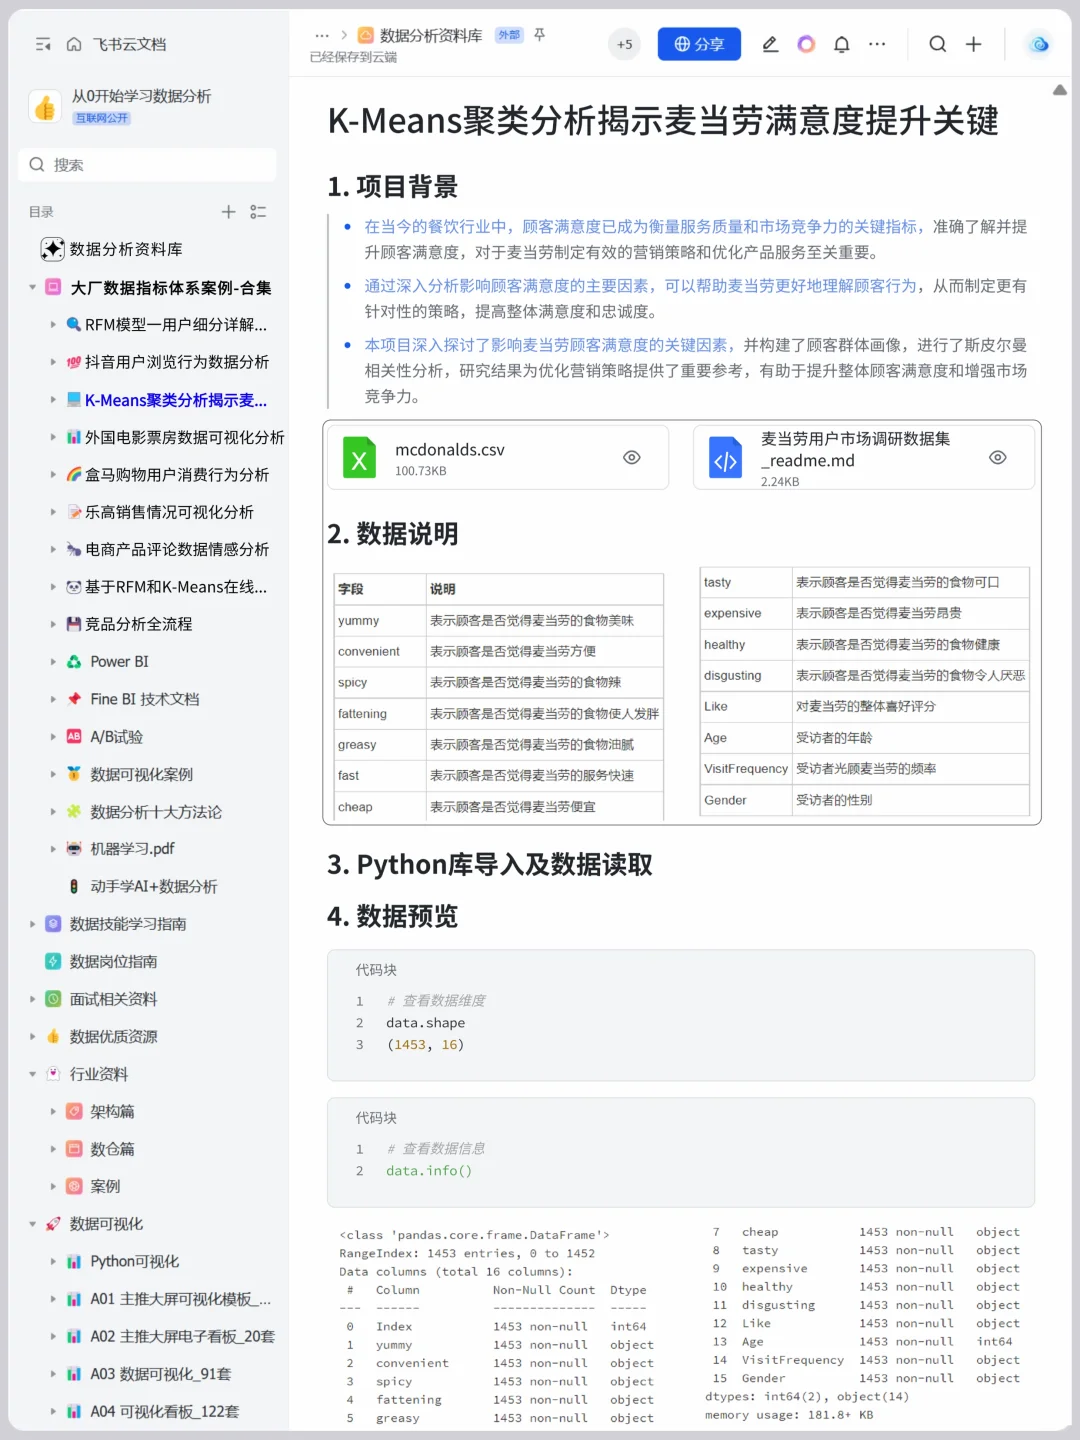This screenshot has width=1080, height=1440.
Task: Click the 从0开始学习数据分析 workspace title
Action: (141, 96)
